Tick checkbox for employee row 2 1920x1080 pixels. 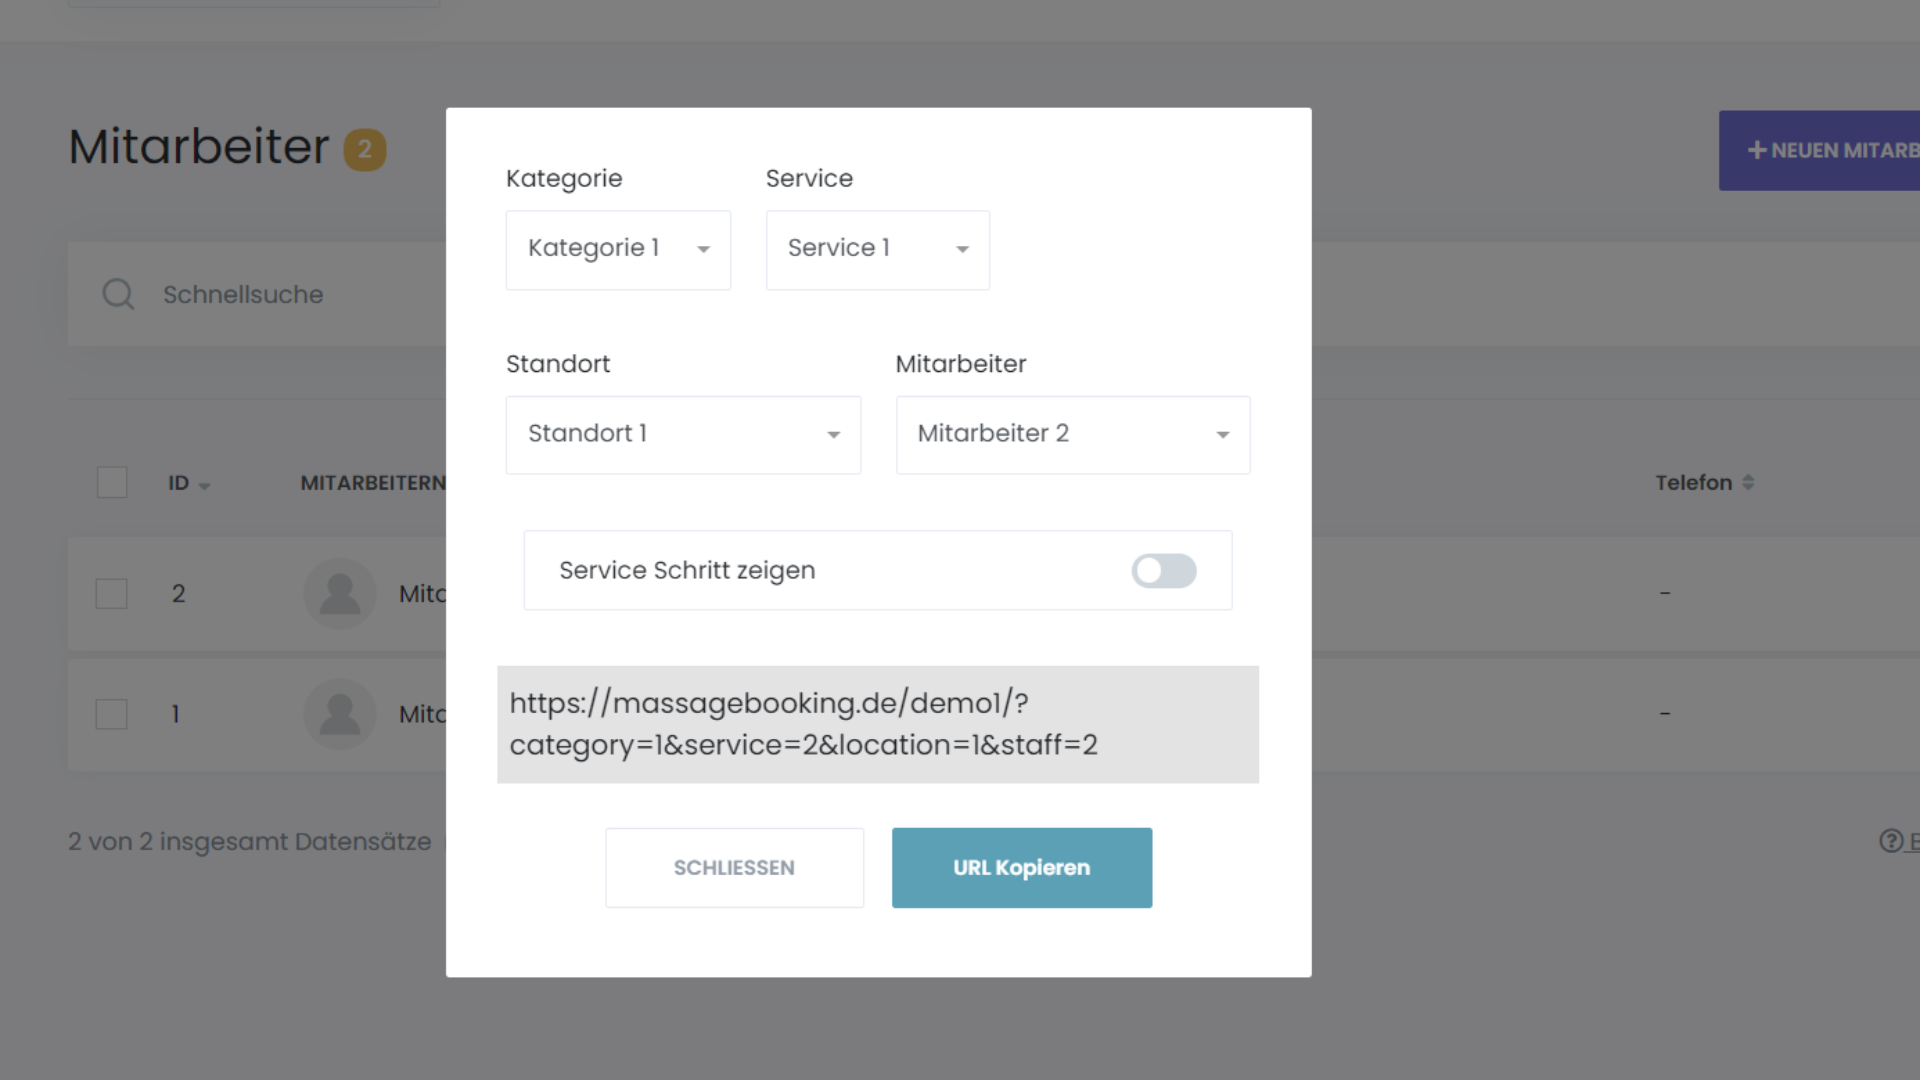(111, 594)
